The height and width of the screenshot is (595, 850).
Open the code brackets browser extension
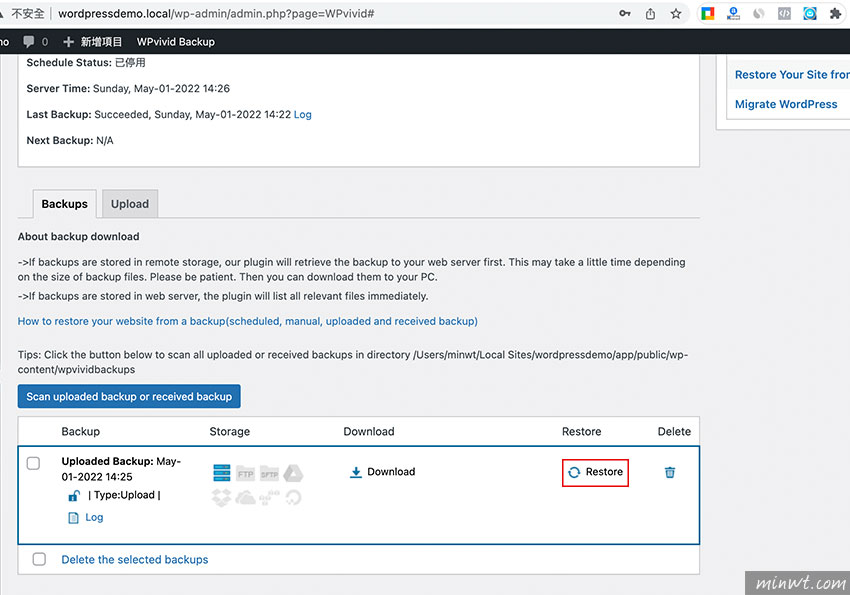click(784, 14)
